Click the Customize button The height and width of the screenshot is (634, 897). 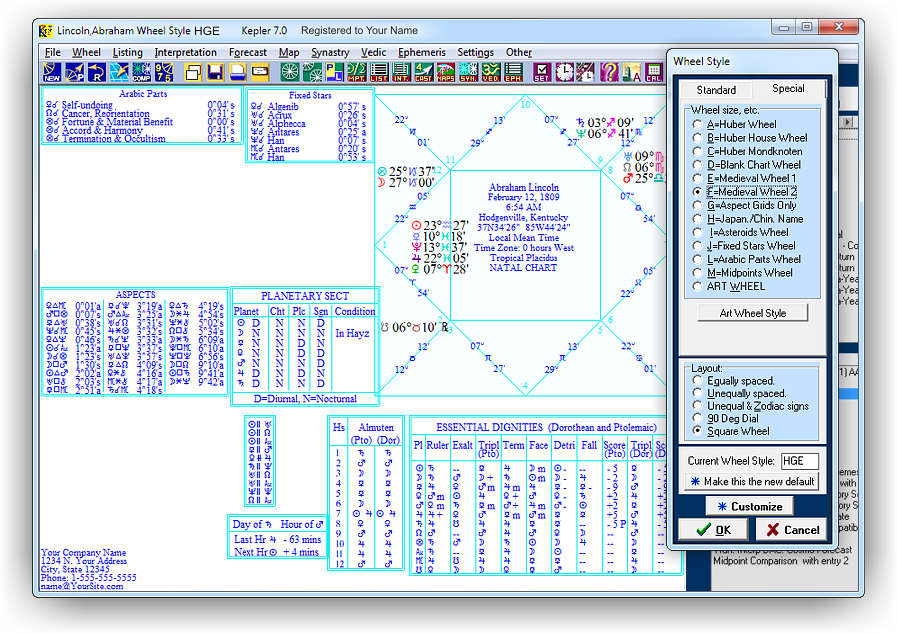[x=749, y=506]
